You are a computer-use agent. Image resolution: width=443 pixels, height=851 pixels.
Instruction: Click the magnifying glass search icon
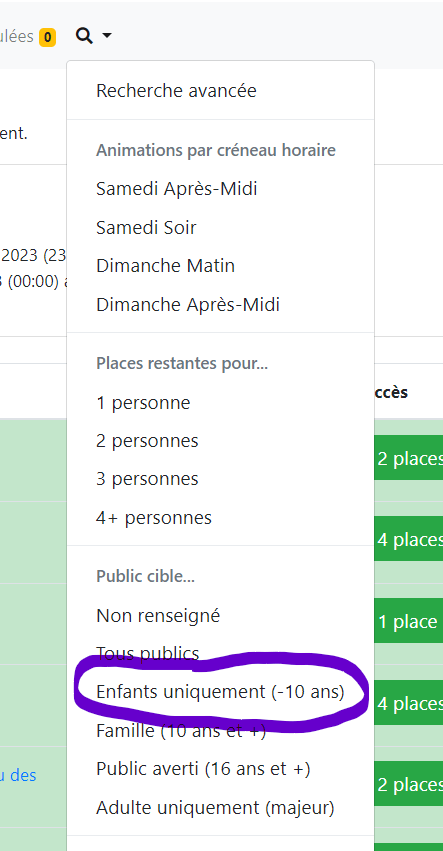(84, 36)
